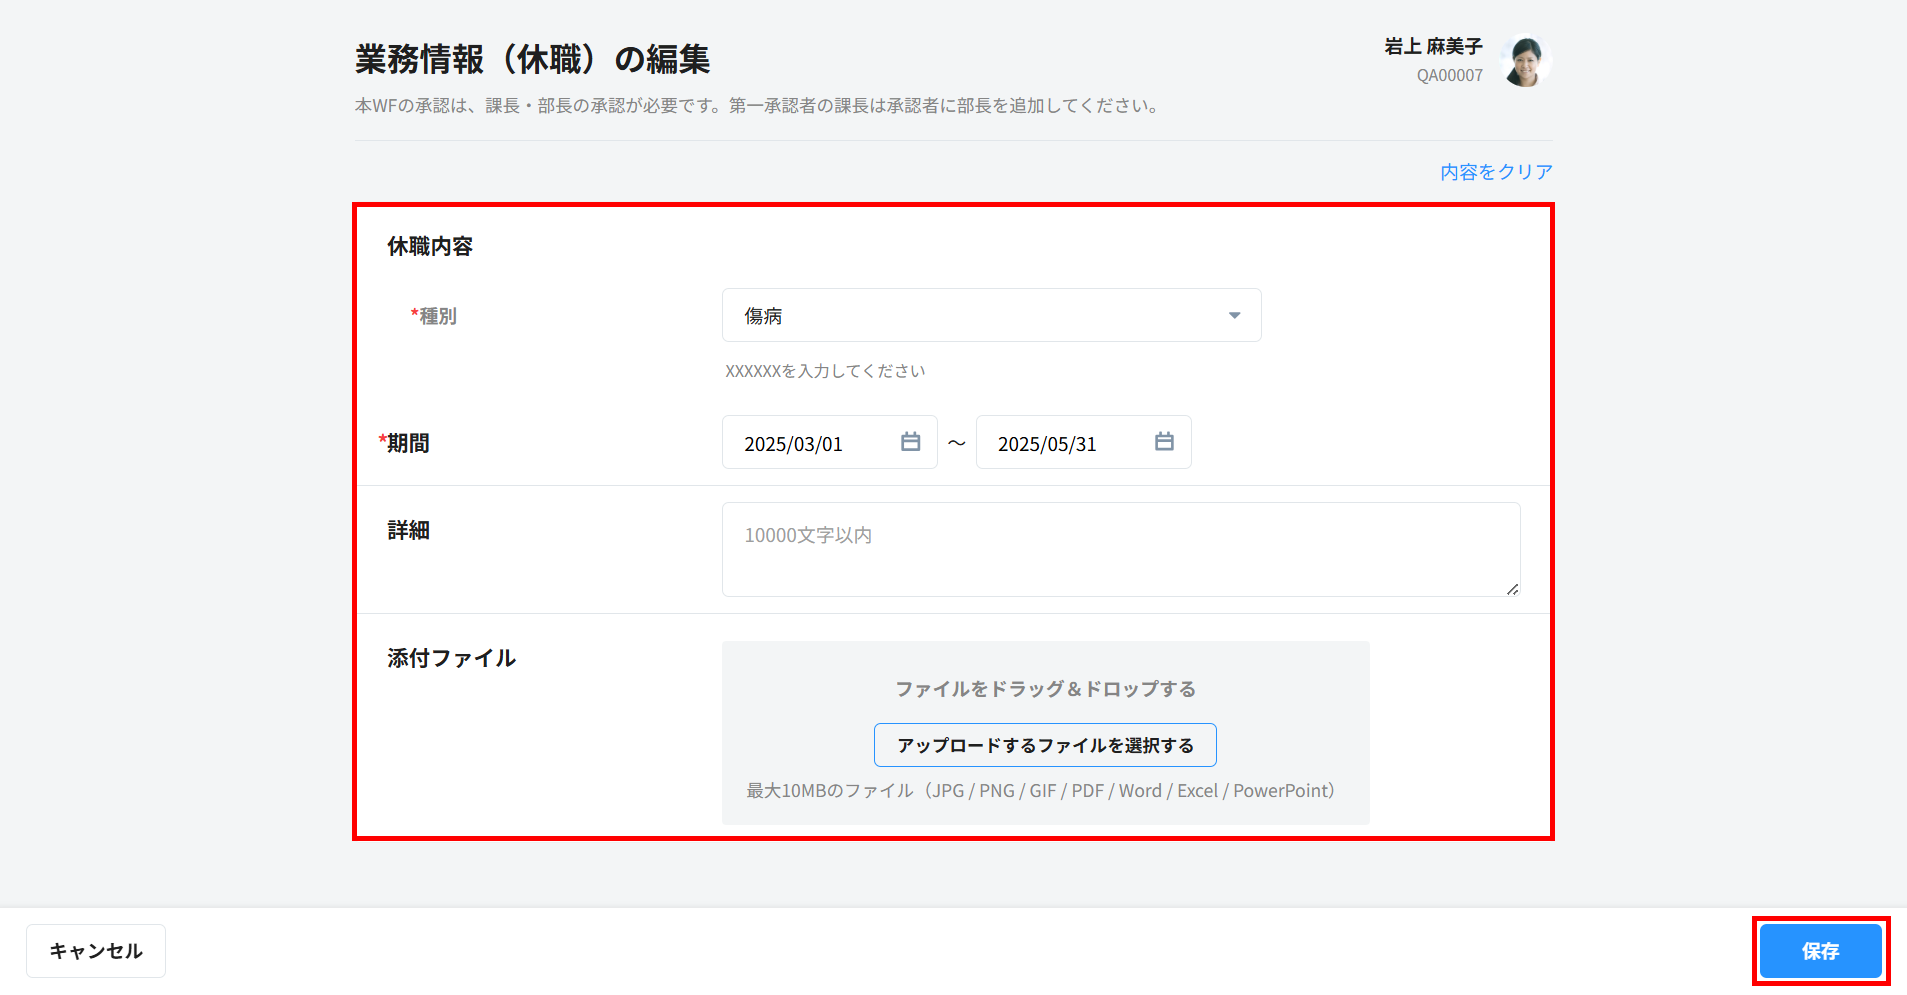1907x995 pixels.
Task: Open the 種別 select box showing 傷病
Action: [x=990, y=316]
